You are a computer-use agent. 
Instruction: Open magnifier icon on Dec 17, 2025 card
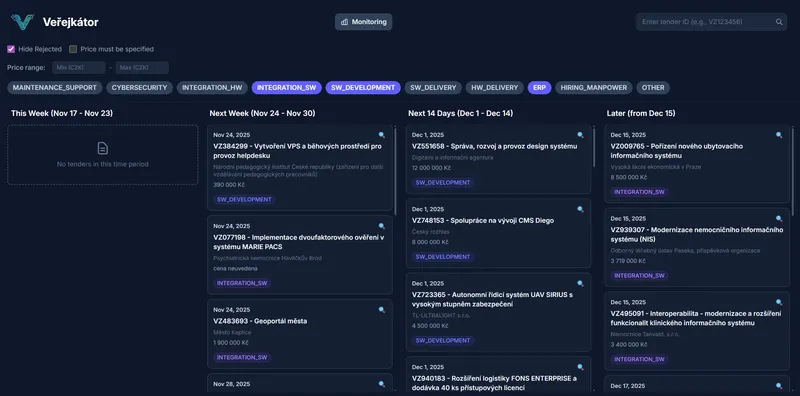779,386
